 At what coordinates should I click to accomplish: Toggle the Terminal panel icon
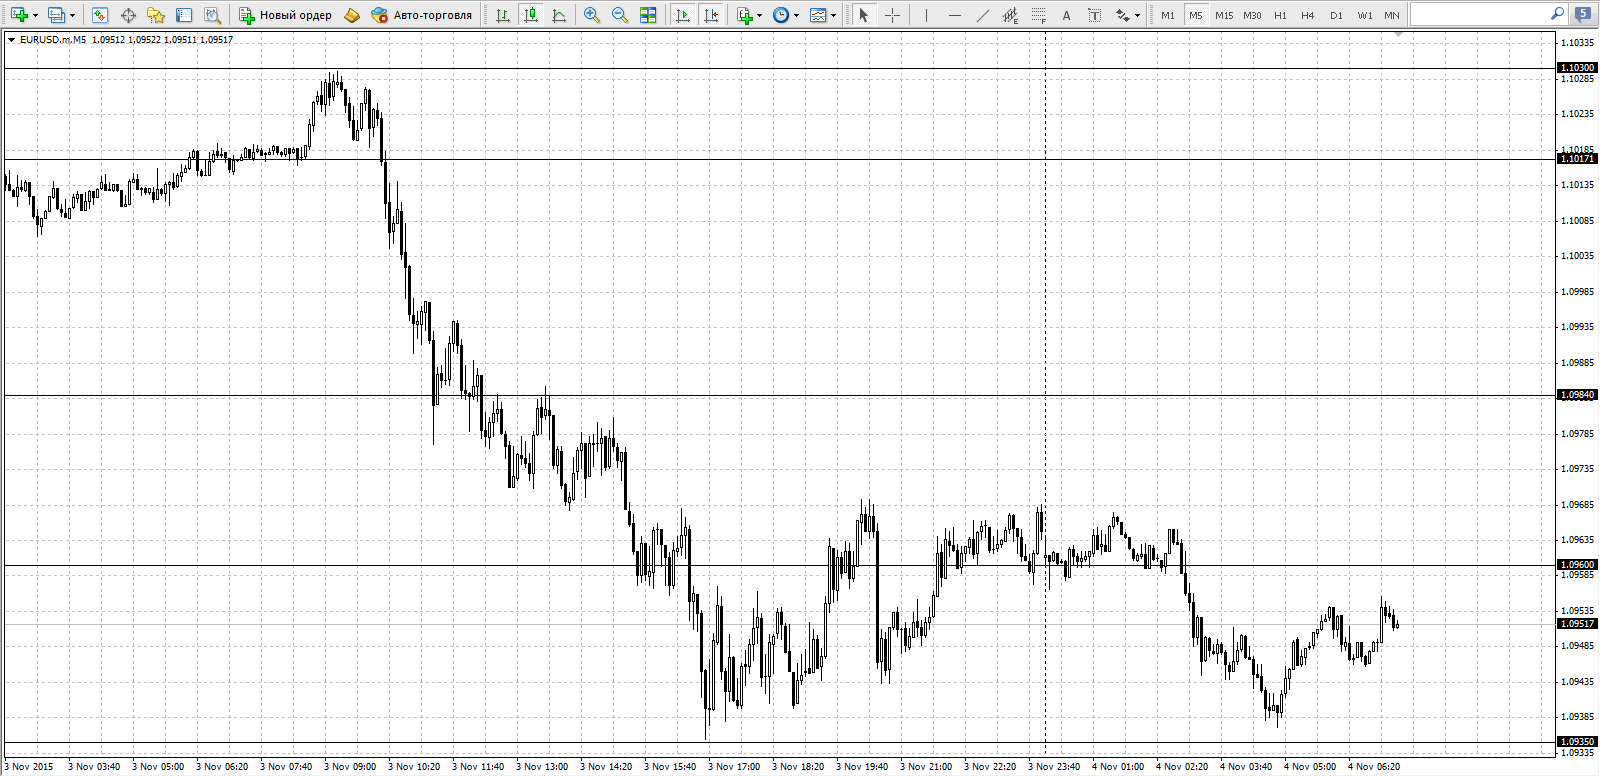coord(184,15)
